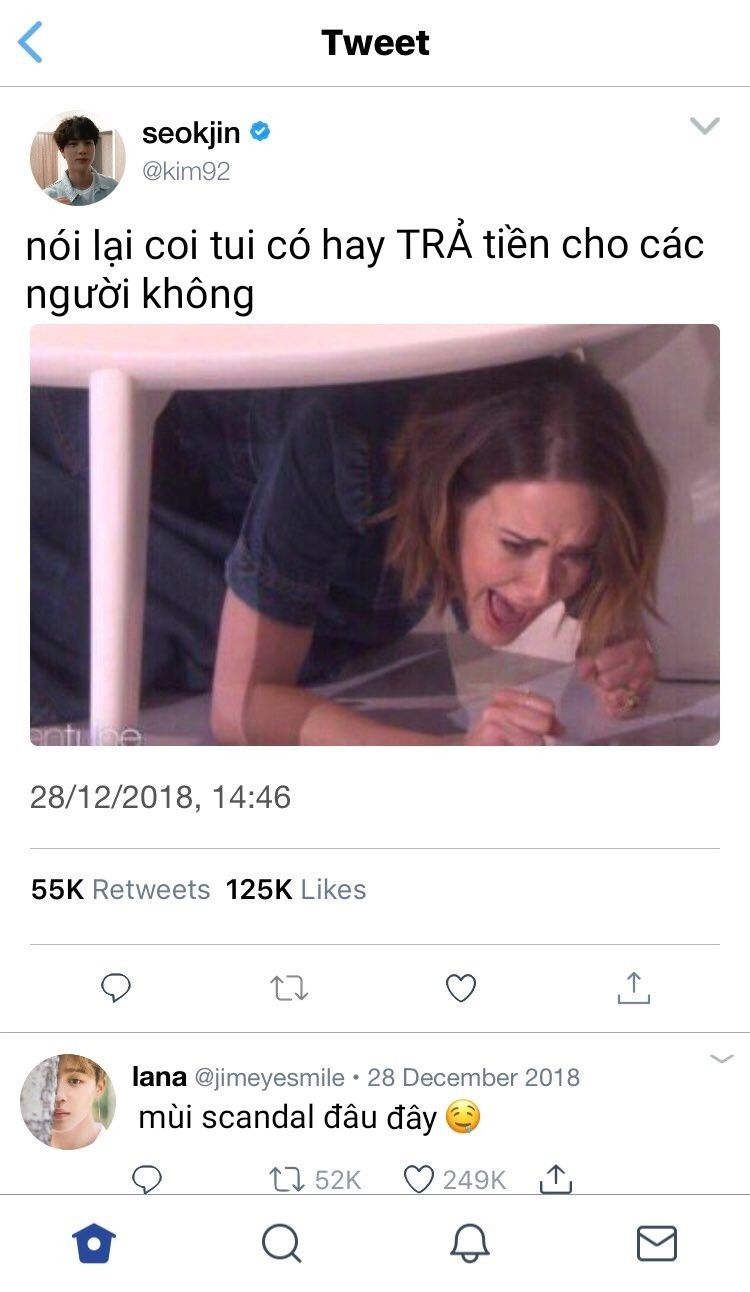Retweet seokjin's tweet using the retweet icon
The width and height of the screenshot is (750, 1292).
(289, 989)
